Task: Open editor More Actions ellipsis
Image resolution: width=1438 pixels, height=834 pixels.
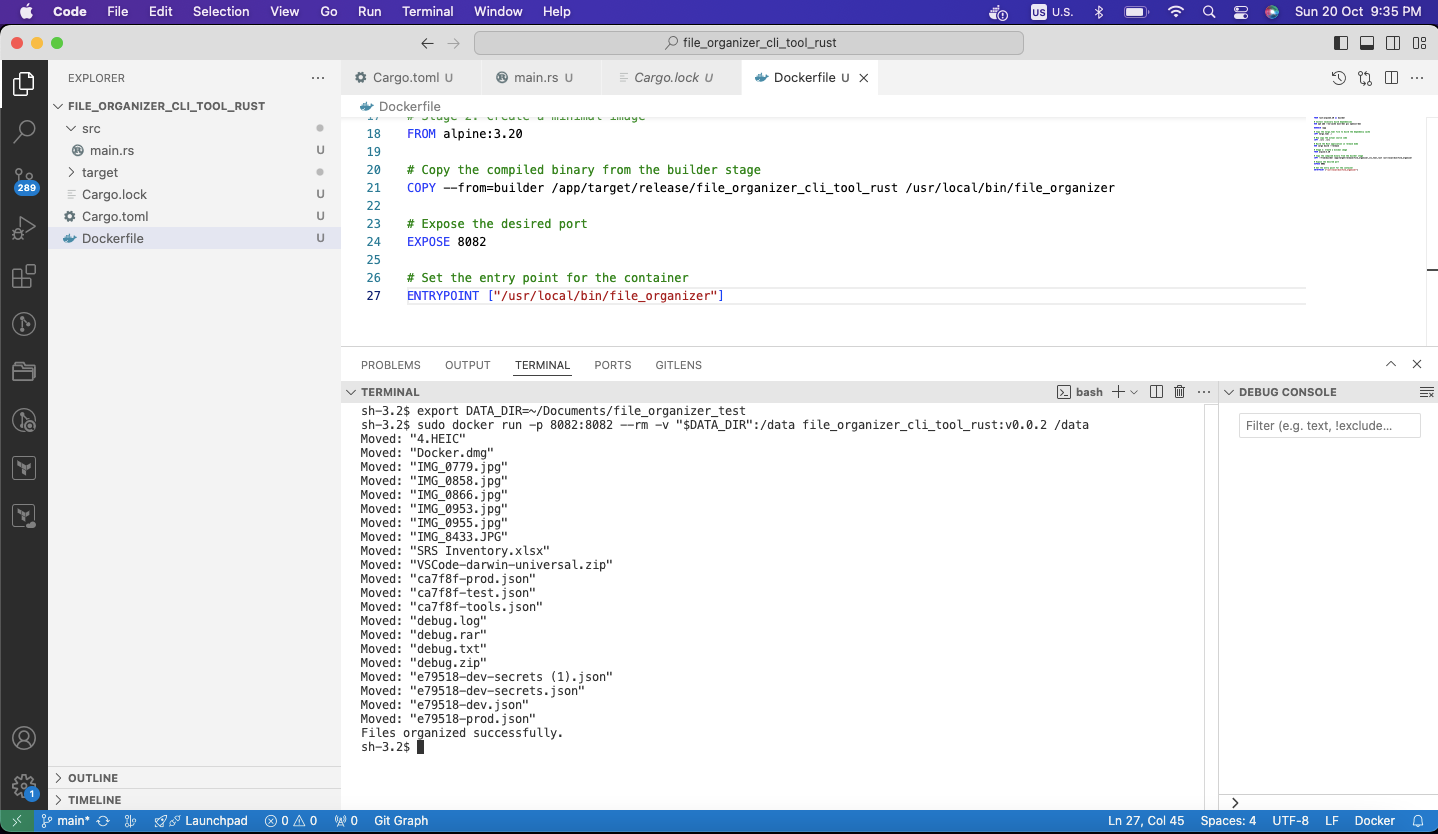Action: 1417,77
